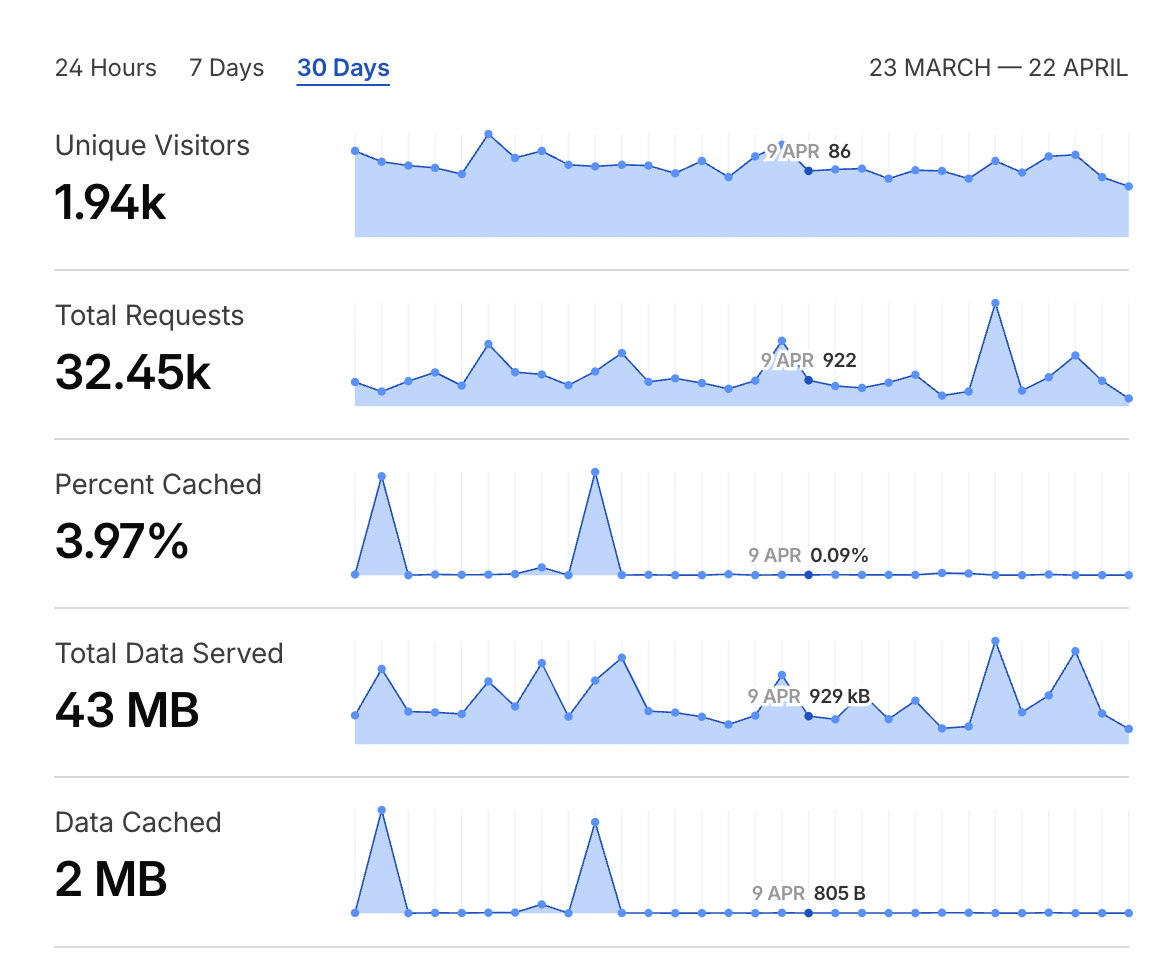
Task: Click the 43 MB Total Data Served value
Action: (127, 710)
